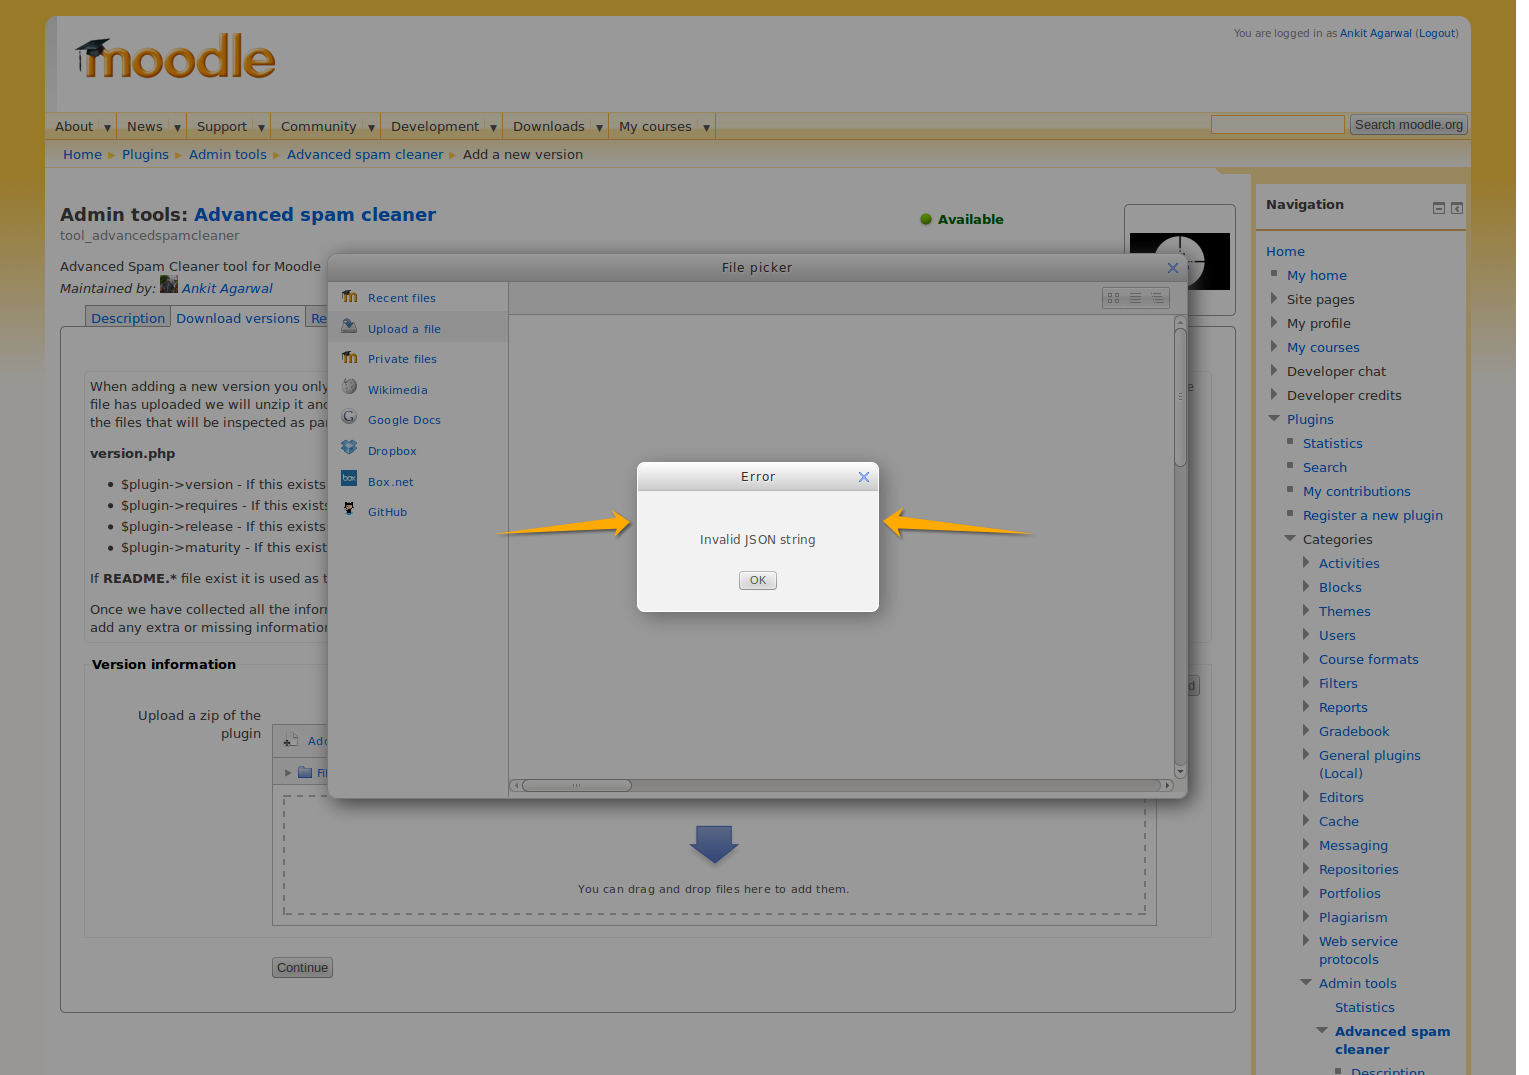Click the blue drop arrow in upload area
Screen dimensions: 1529x1075
(714, 845)
